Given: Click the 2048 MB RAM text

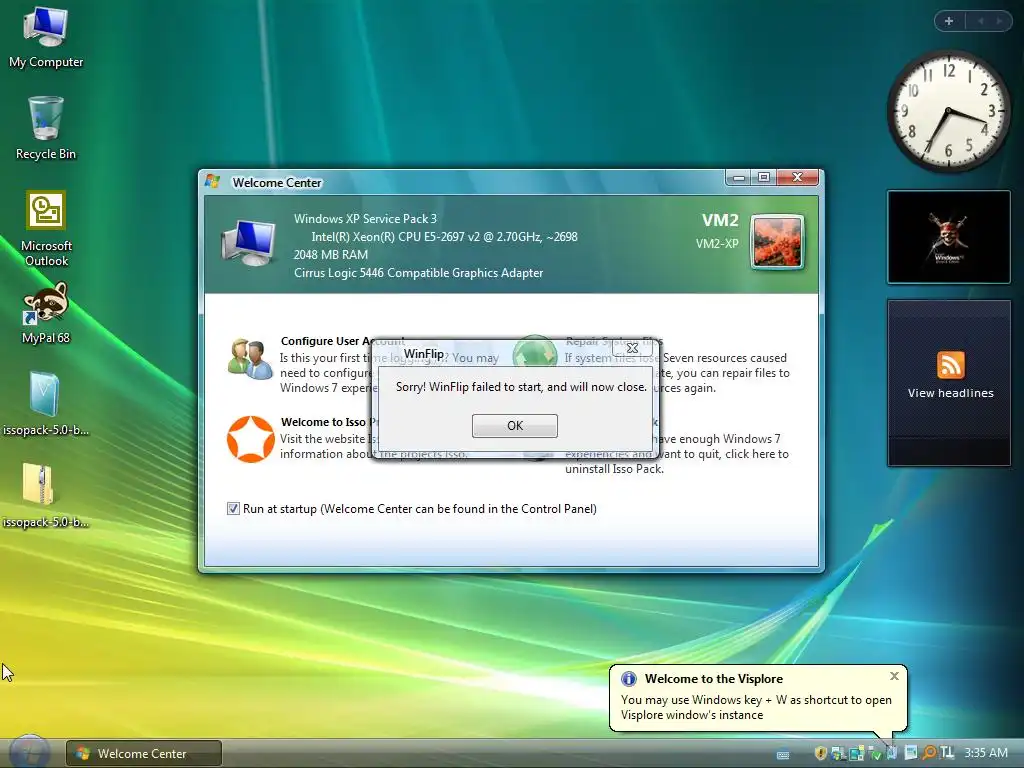Looking at the screenshot, I should point(330,255).
